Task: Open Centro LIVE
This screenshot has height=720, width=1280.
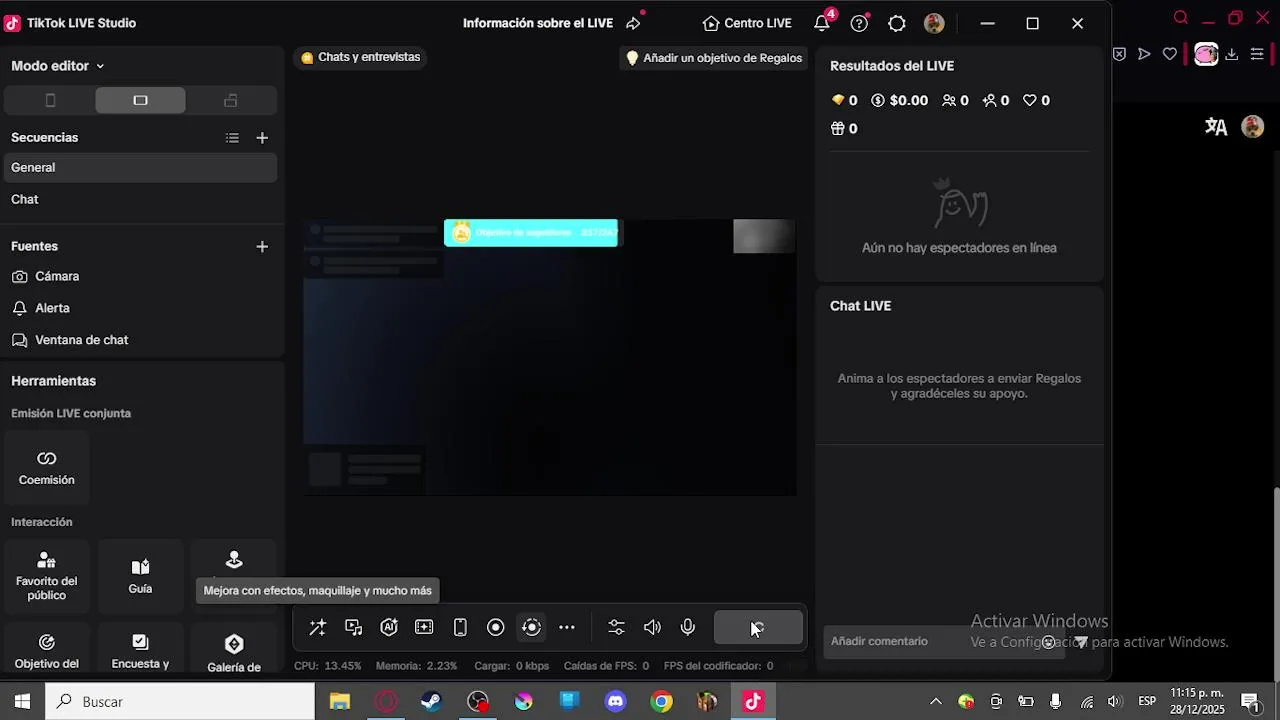Action: (x=747, y=23)
